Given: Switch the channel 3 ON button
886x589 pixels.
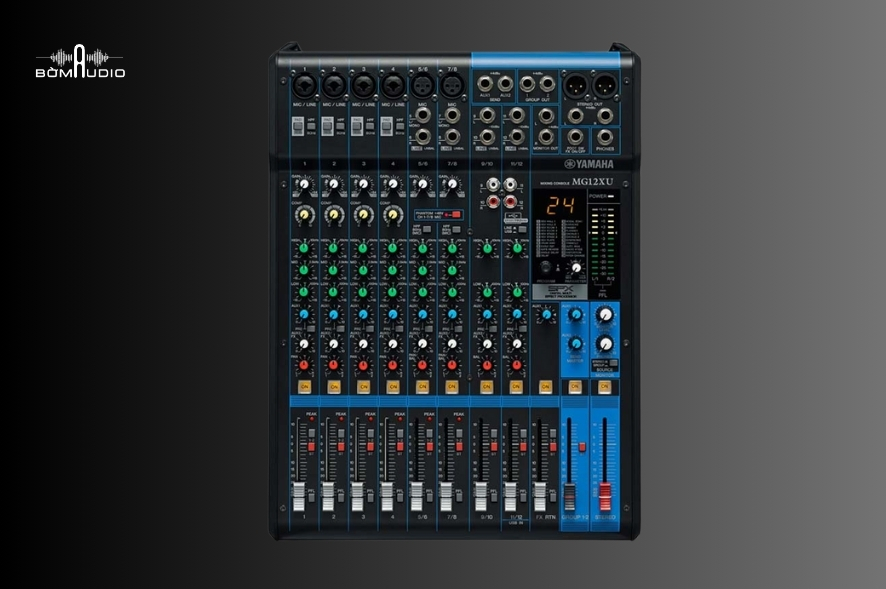Looking at the screenshot, I should [x=363, y=387].
